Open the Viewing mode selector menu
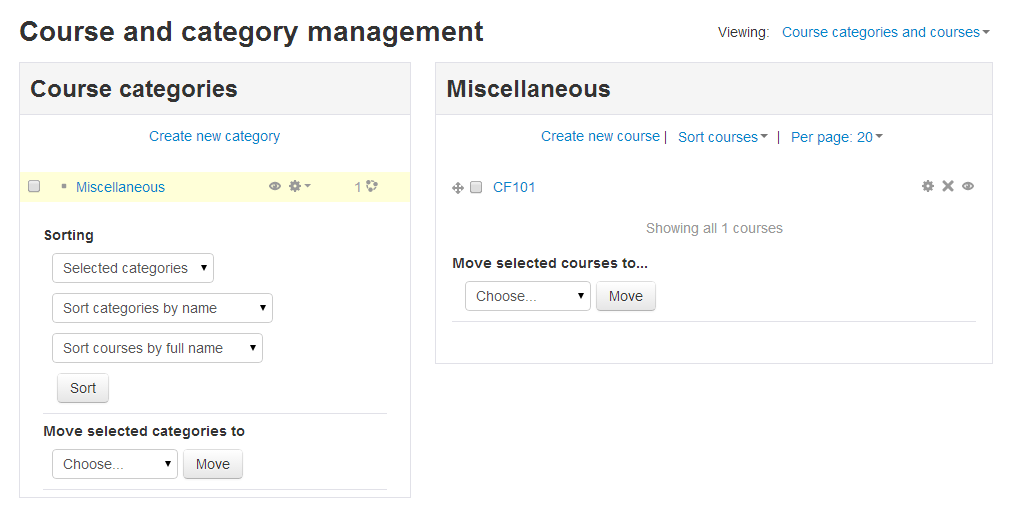Screen dimensions: 1013x508 point(885,32)
